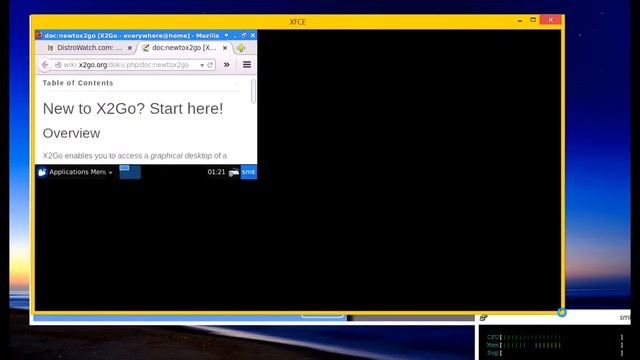This screenshot has height=360, width=640.
Task: Open the arrow beside Applications Menu
Action: tap(110, 173)
